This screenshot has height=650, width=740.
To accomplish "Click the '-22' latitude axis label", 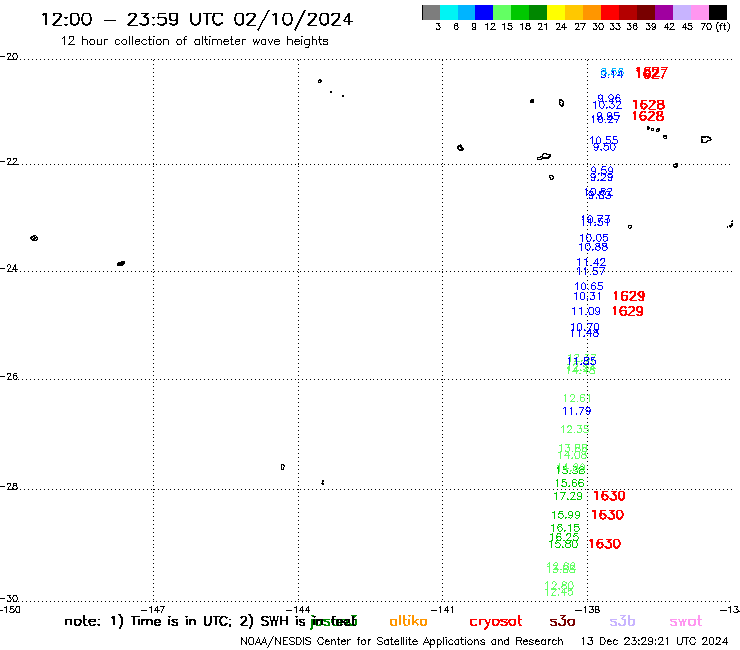I will [x=9, y=161].
